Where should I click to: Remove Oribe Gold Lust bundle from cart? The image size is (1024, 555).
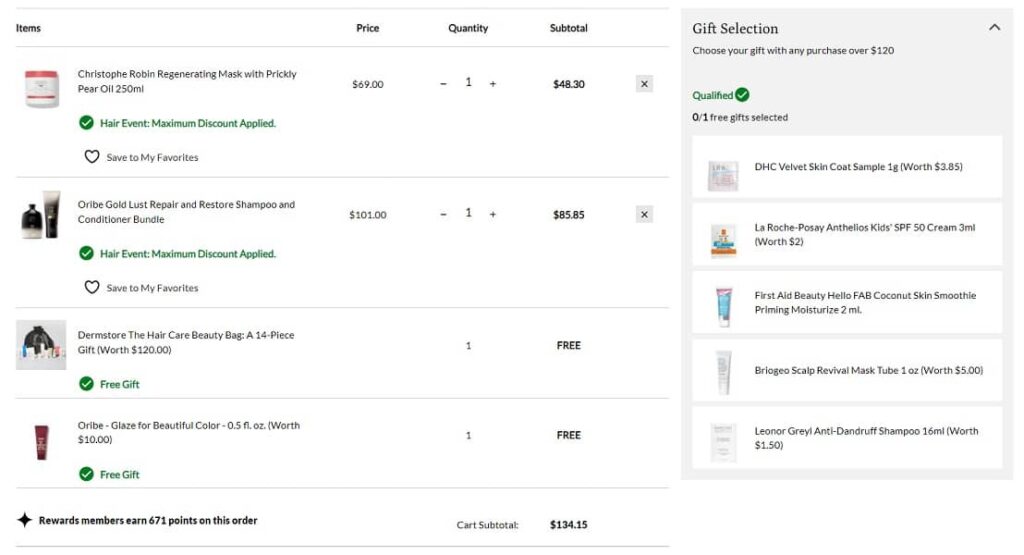pyautogui.click(x=644, y=214)
